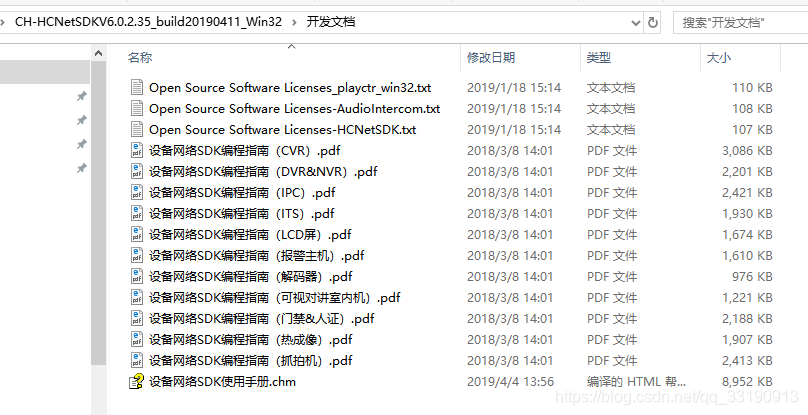
Task: Select 设备网络SDK编程指南（IPC）.pdf
Action: [x=242, y=193]
